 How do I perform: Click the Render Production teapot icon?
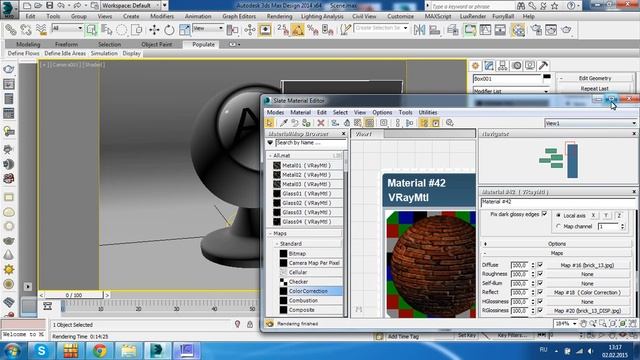[x=566, y=30]
